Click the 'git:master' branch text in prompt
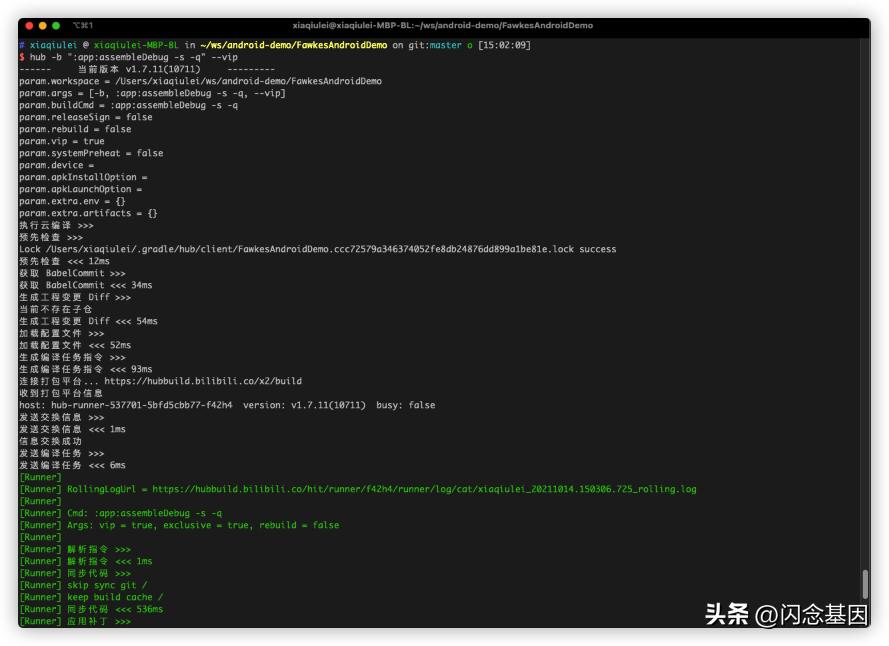This screenshot has height=646, width=889. pos(435,45)
